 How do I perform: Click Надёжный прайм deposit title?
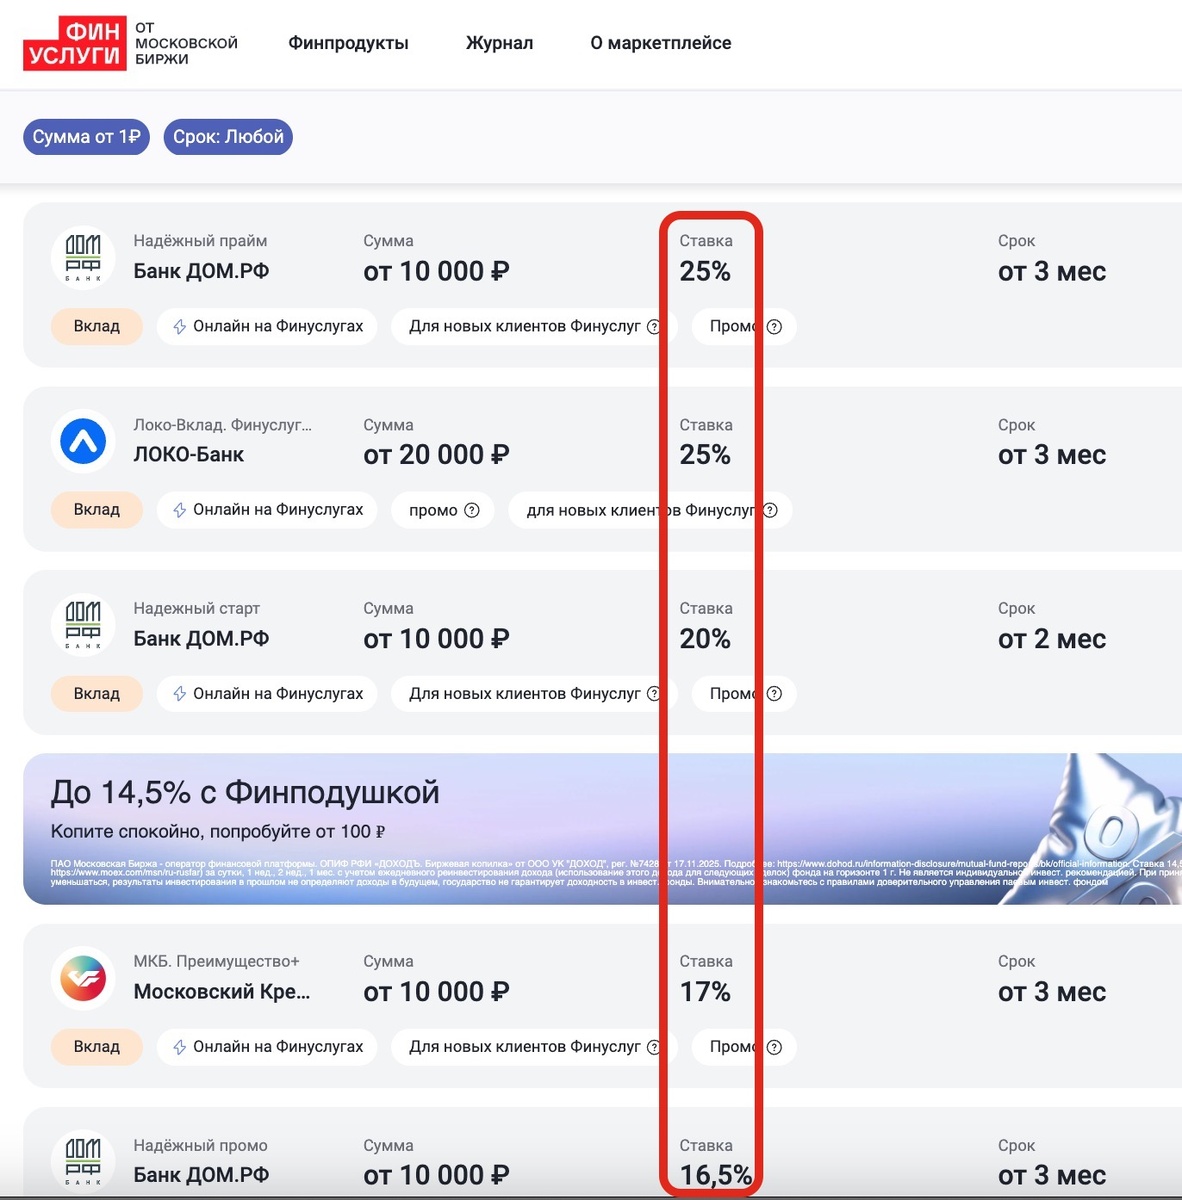[x=200, y=241]
